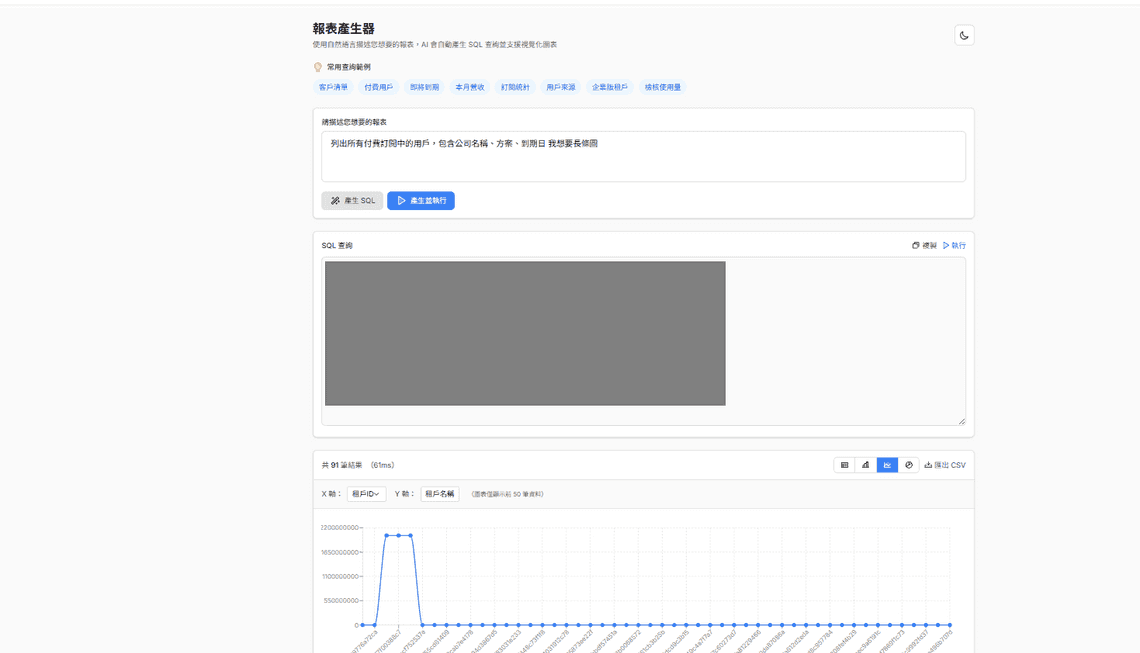
Task: Toggle dark mode with the moon icon
Action: point(964,35)
